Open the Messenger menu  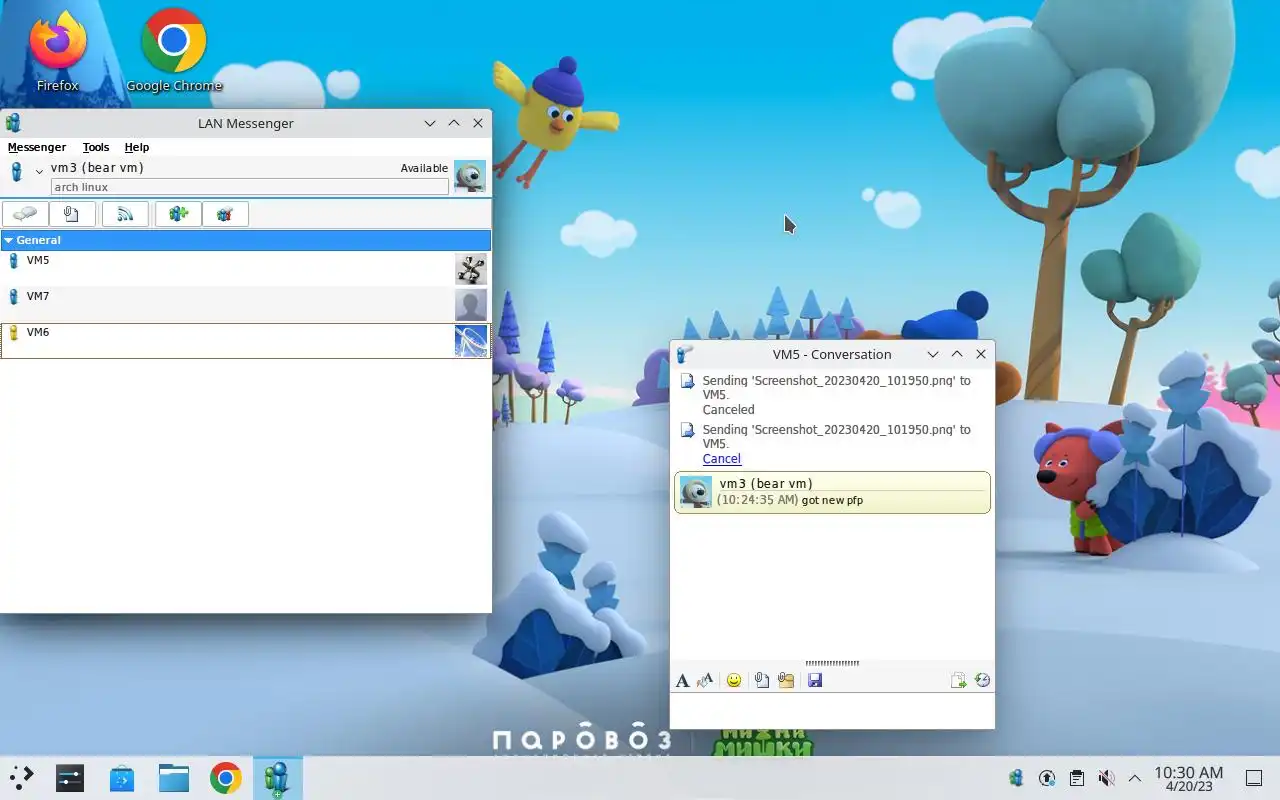37,147
